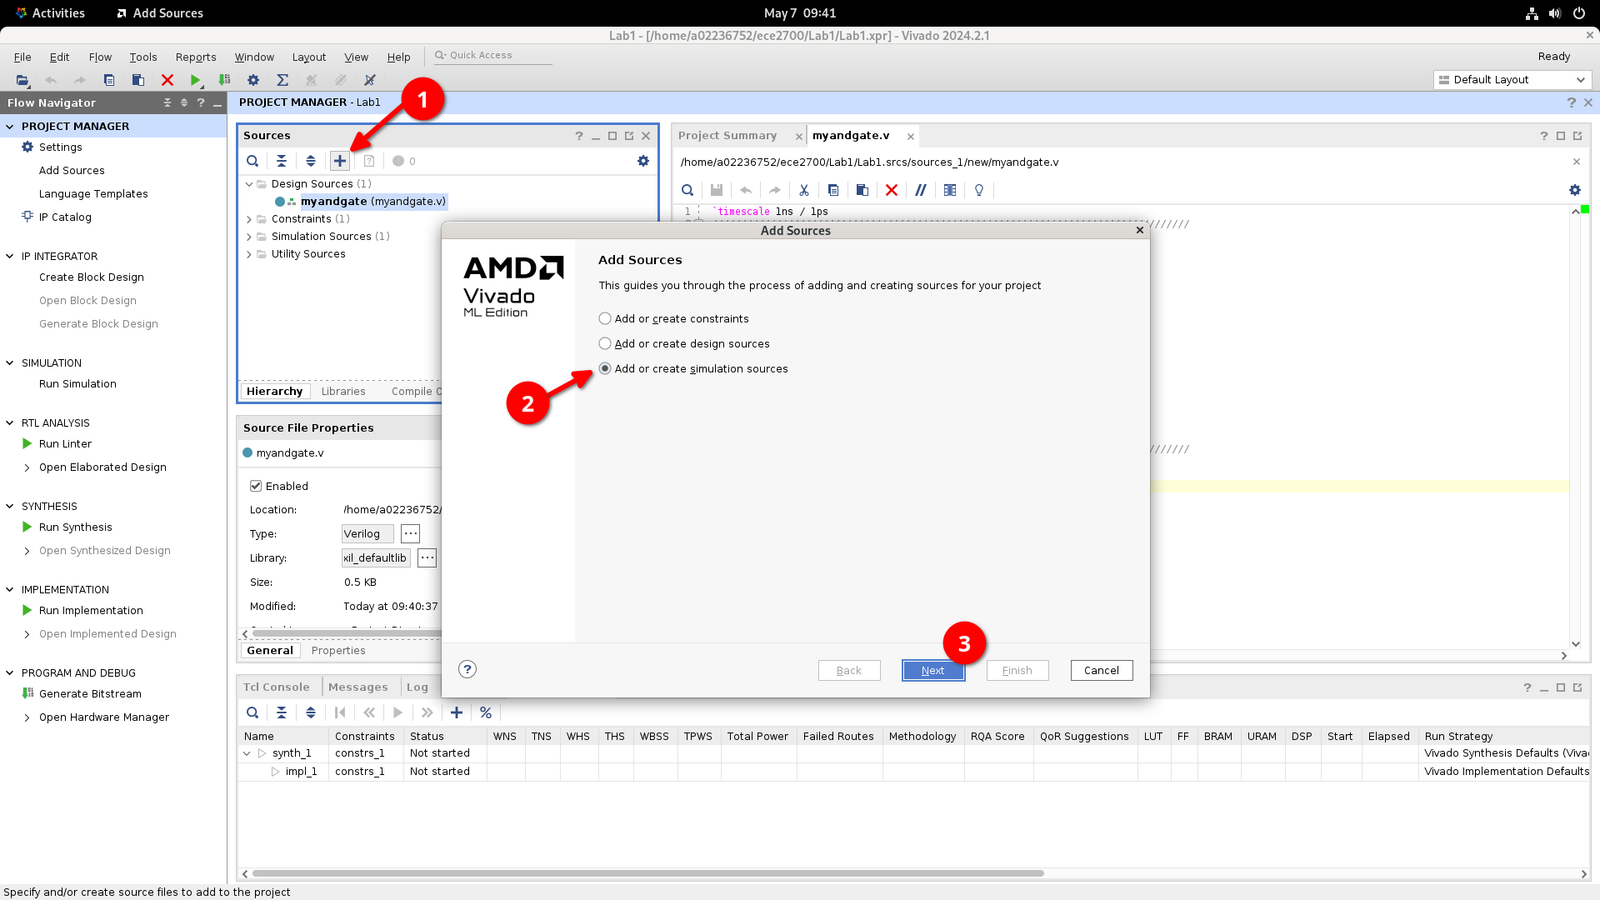
Task: Collapse the SYNTHESIS section in Flow Navigator
Action: click(x=10, y=507)
